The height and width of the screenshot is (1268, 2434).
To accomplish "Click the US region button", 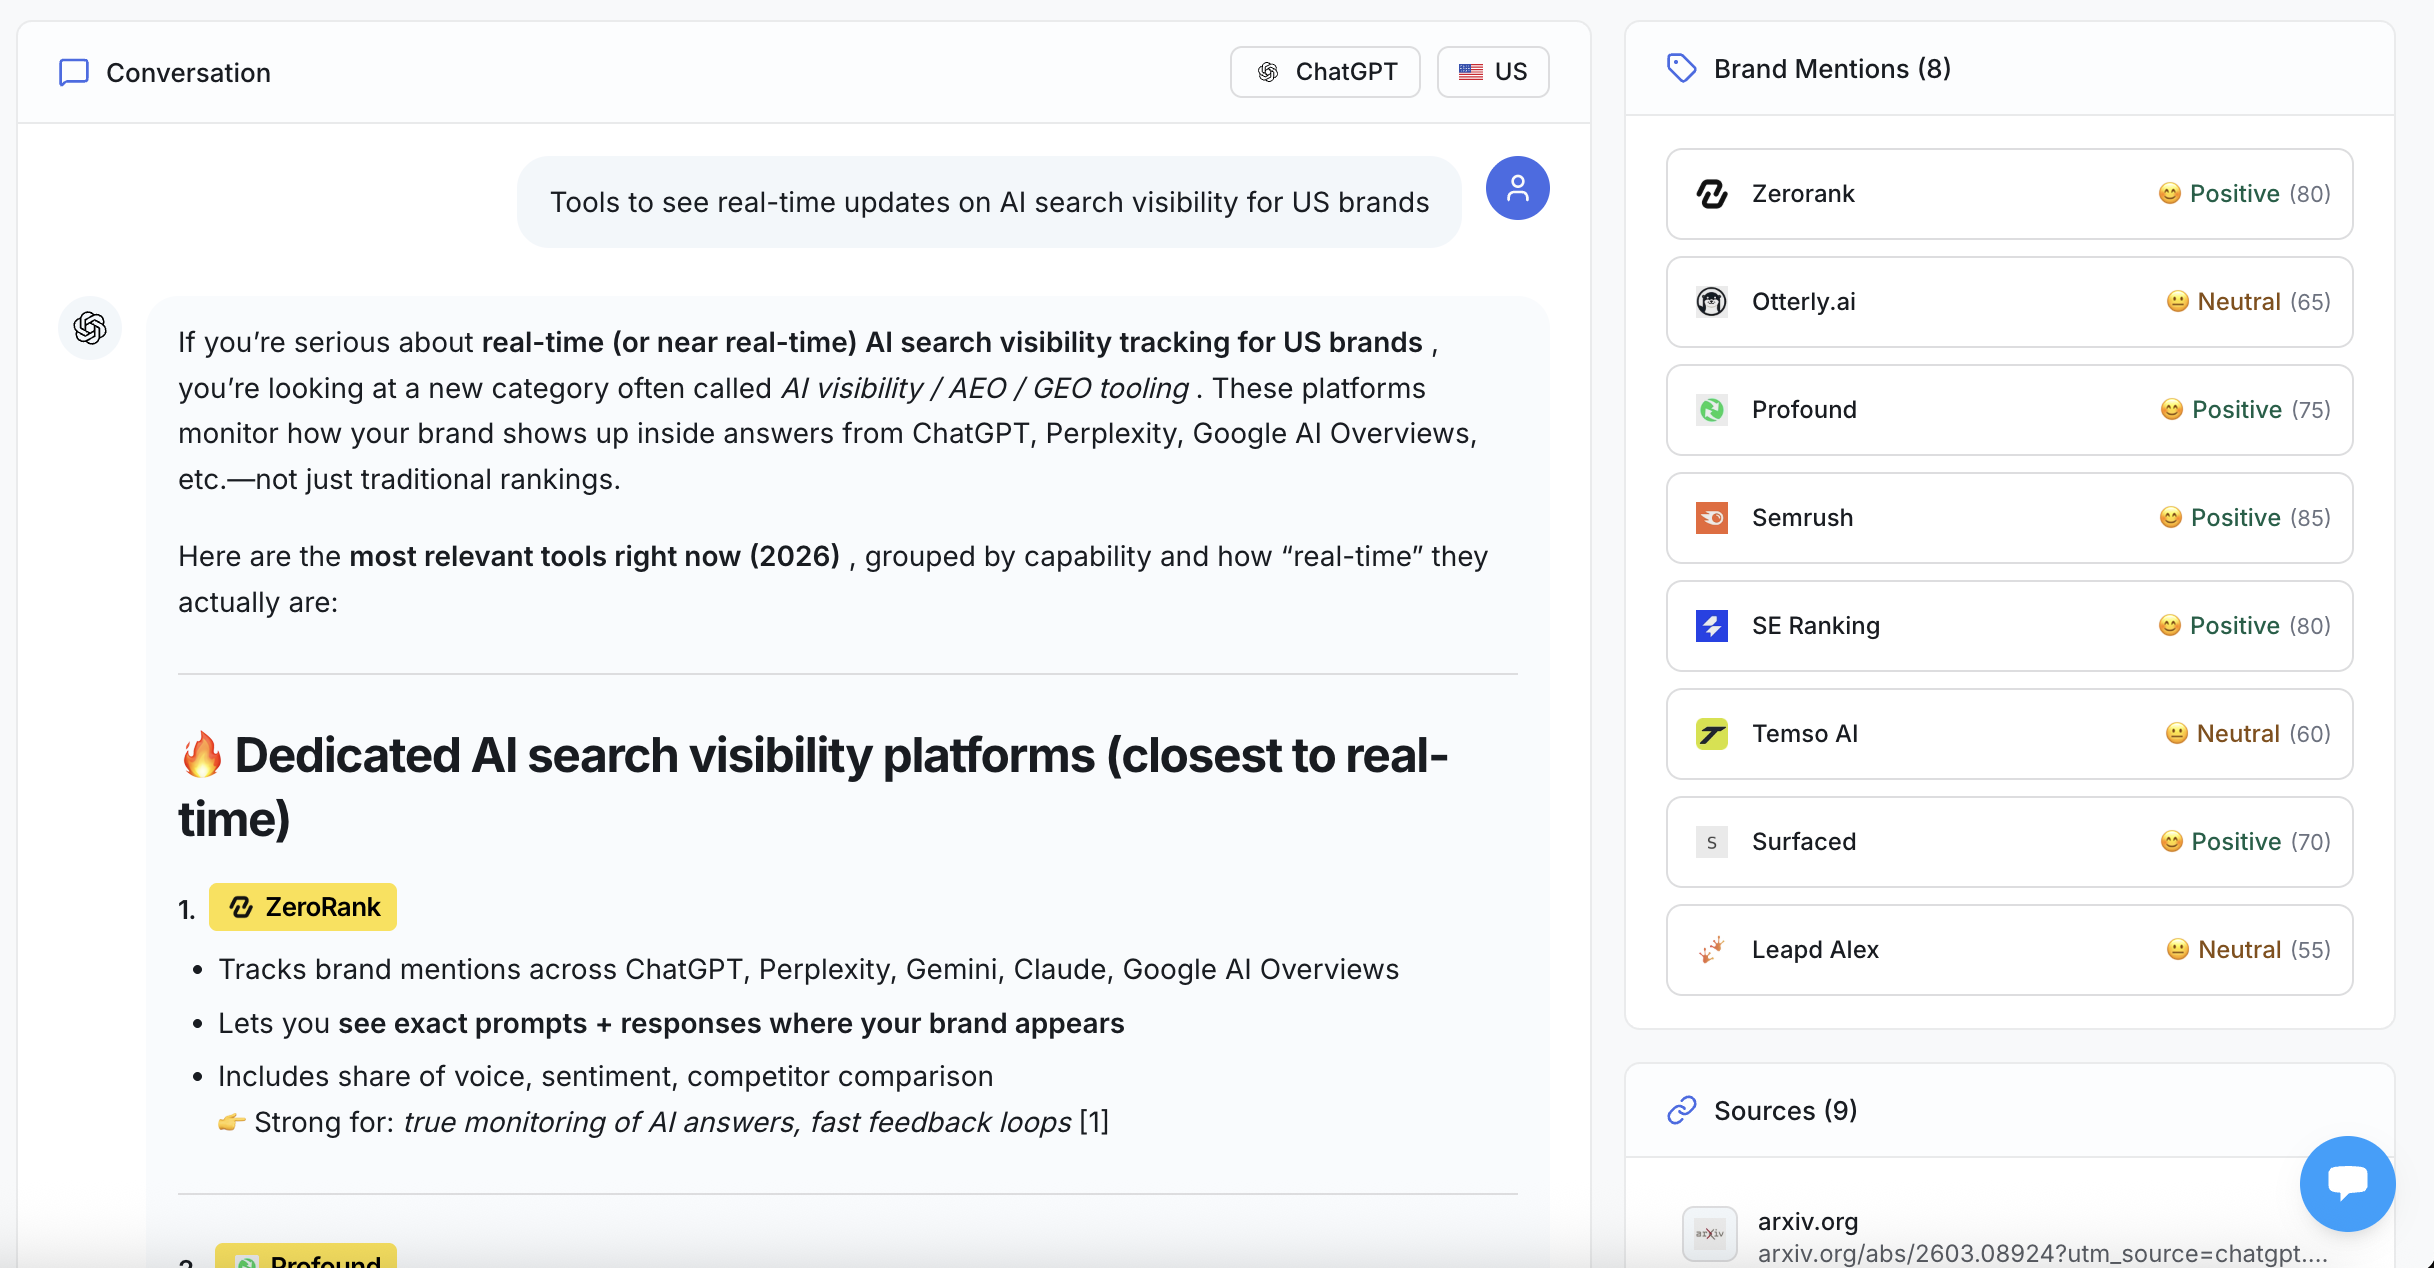I will point(1493,72).
